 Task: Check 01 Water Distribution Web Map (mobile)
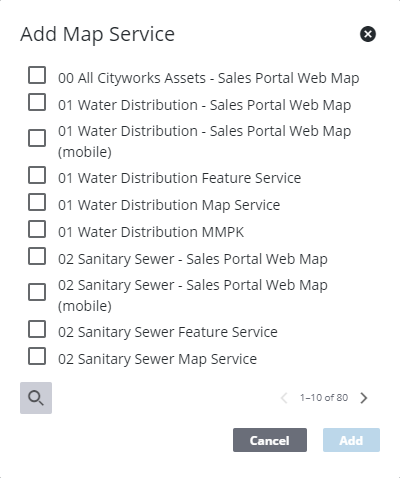(x=37, y=138)
